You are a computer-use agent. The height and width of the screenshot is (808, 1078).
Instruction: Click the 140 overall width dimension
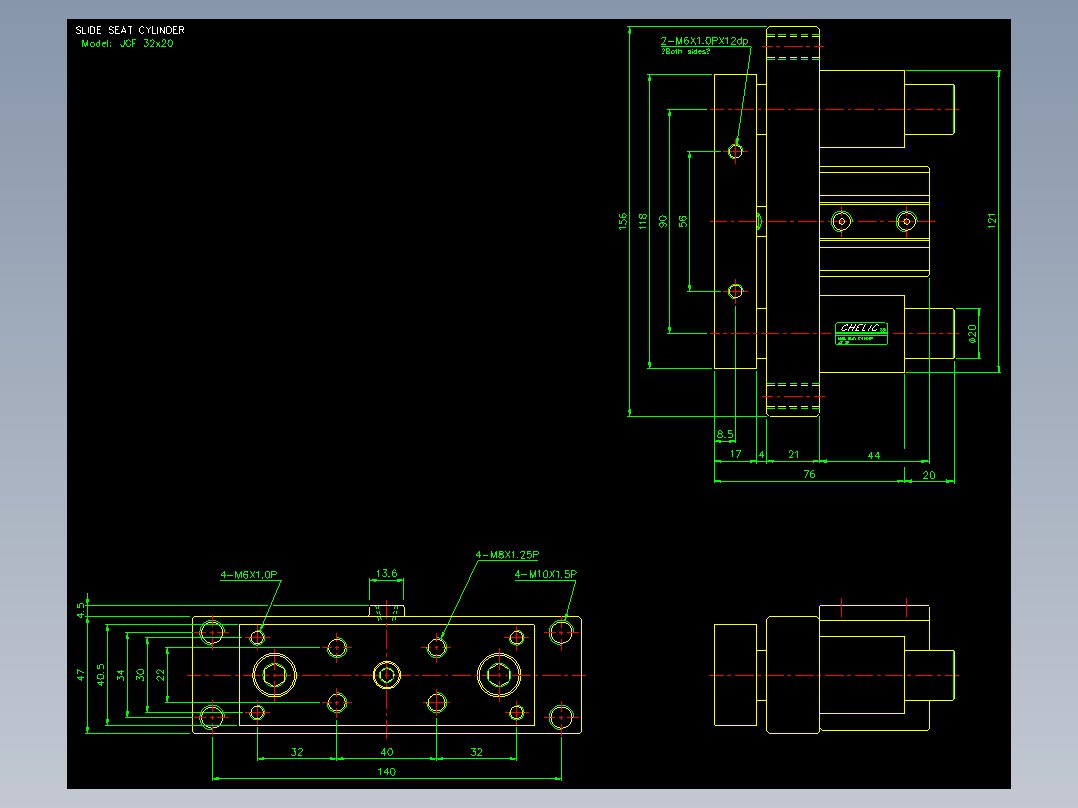[386, 772]
